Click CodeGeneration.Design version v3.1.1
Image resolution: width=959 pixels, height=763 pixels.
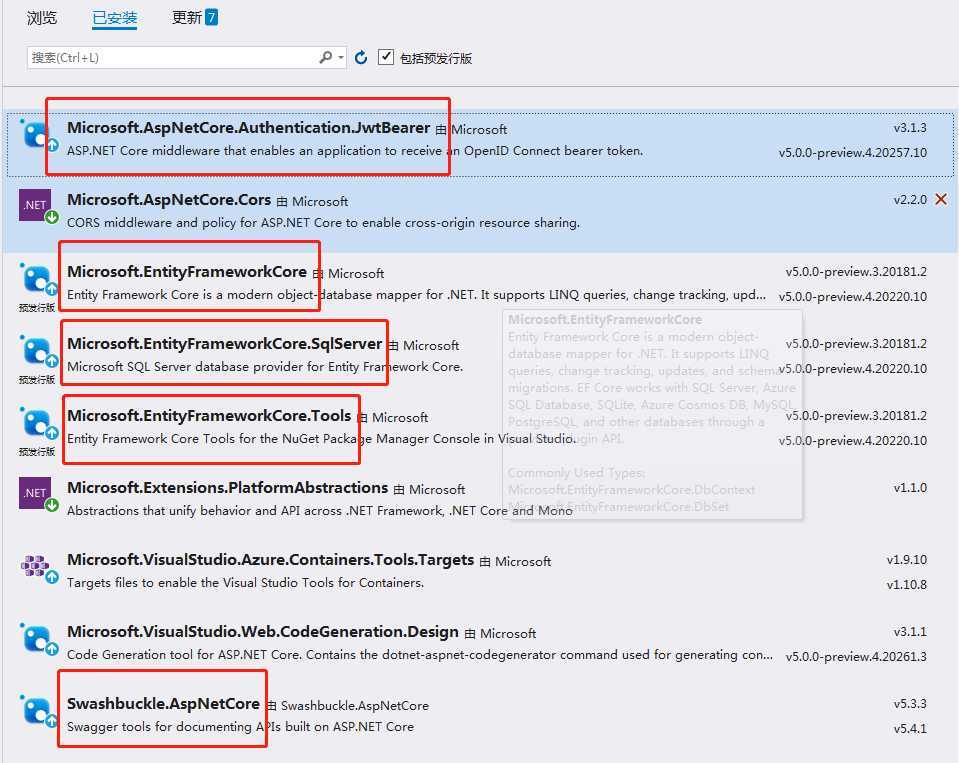(910, 632)
